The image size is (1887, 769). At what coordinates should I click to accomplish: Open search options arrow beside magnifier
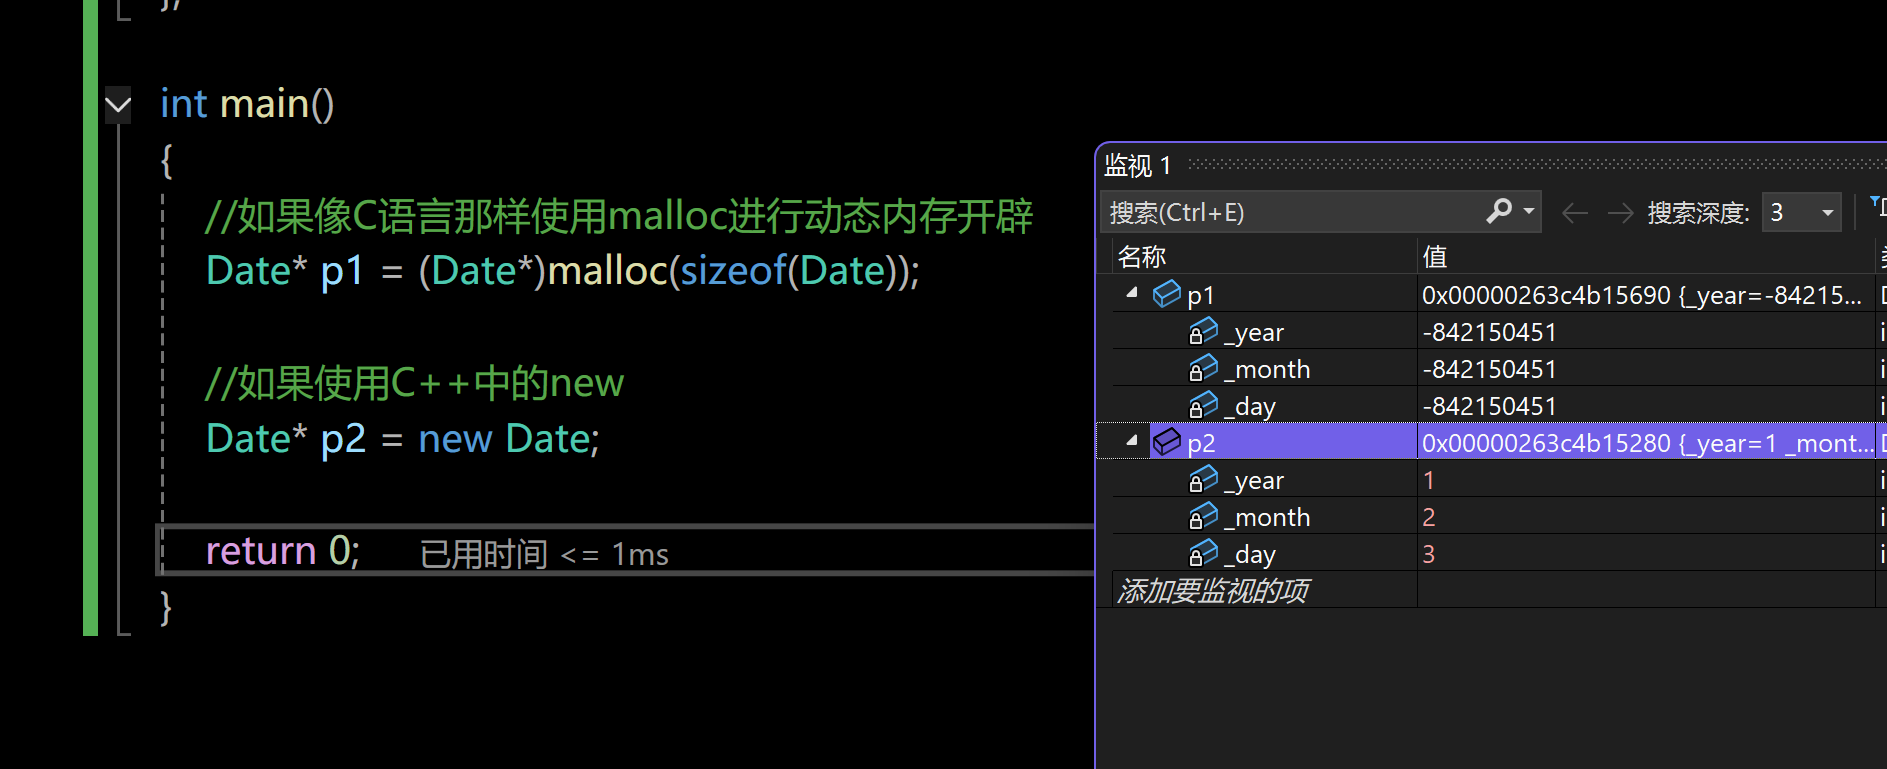click(x=1528, y=212)
